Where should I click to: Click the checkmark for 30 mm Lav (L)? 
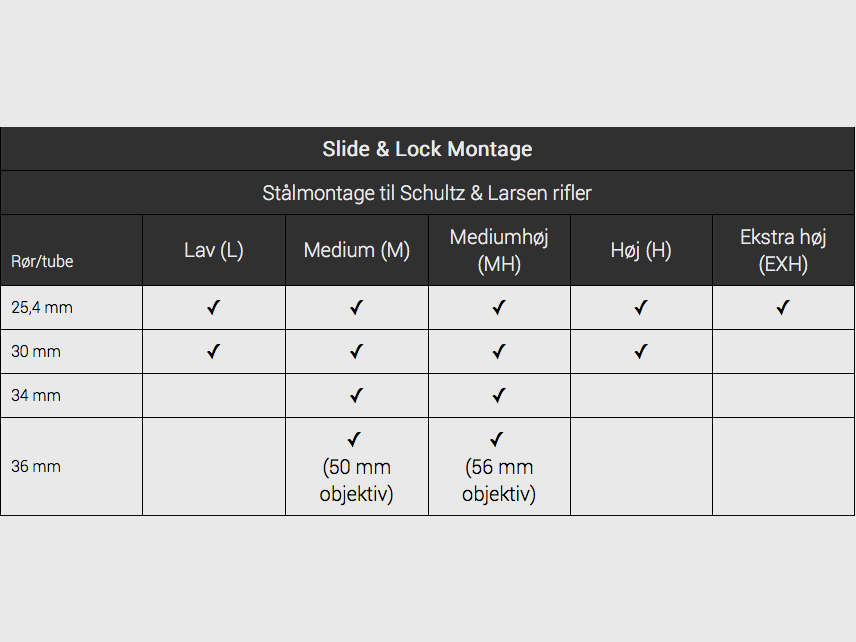click(213, 351)
